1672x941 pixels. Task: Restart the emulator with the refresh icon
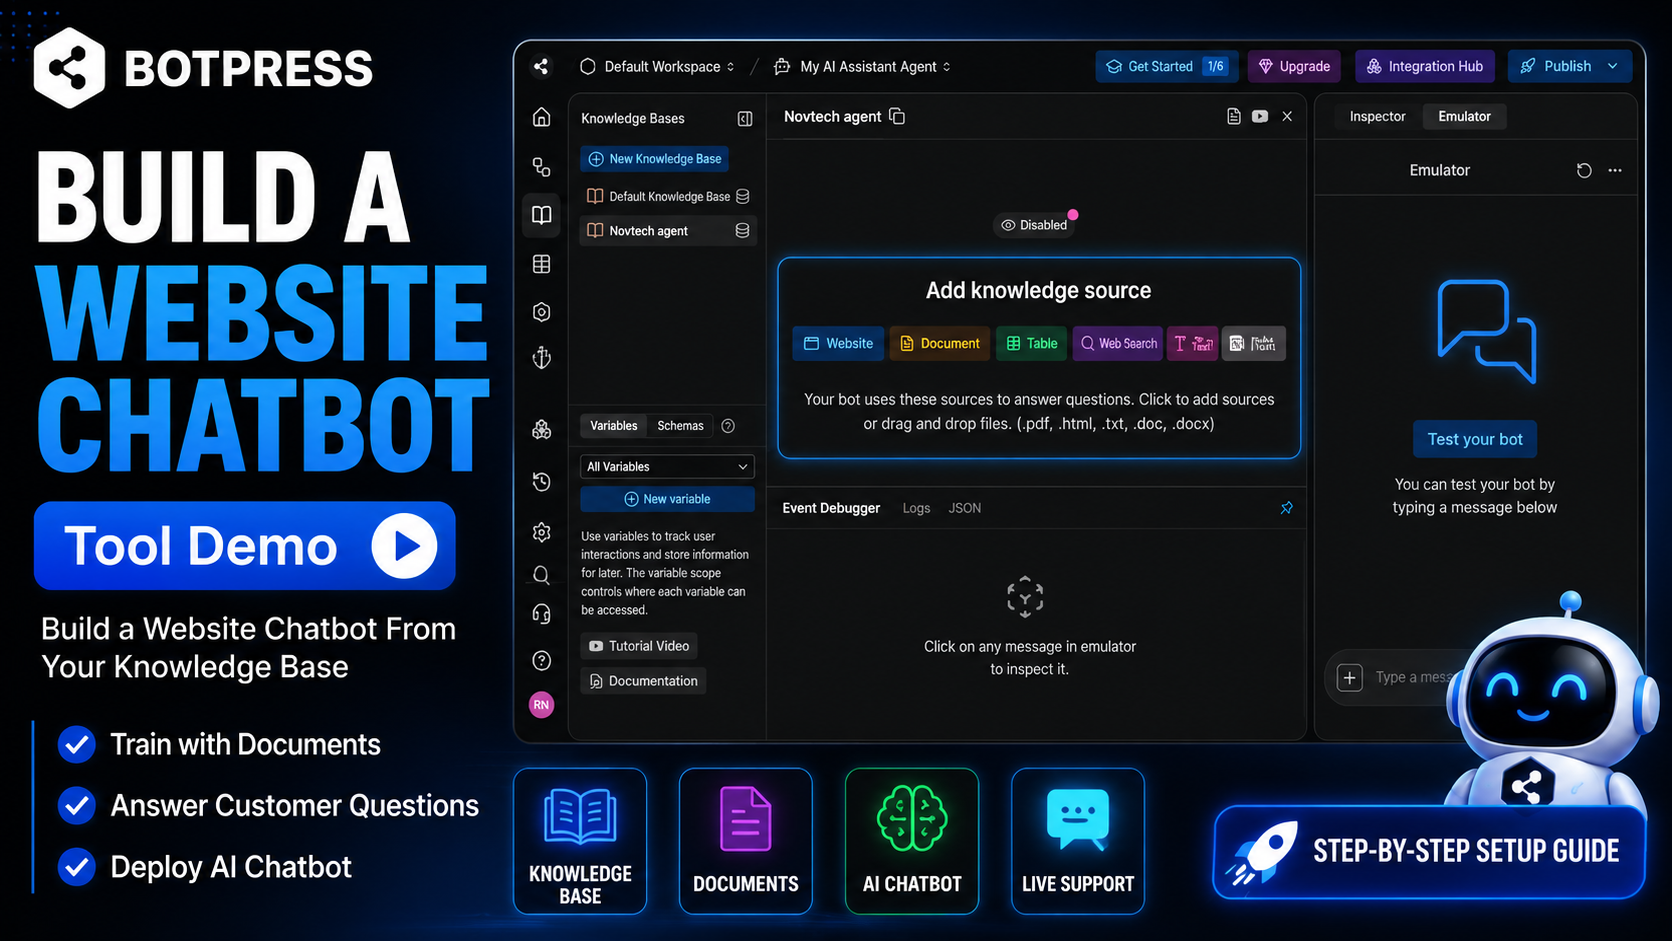(1584, 171)
